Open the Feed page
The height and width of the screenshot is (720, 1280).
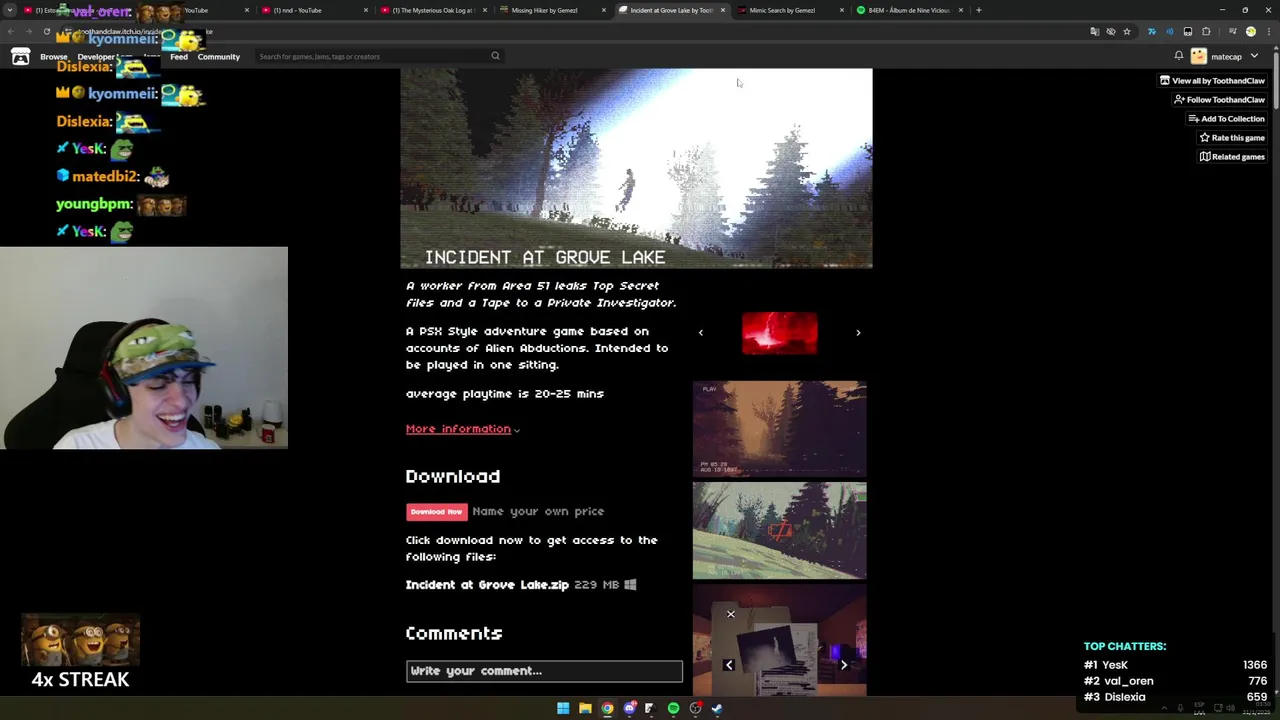[178, 57]
